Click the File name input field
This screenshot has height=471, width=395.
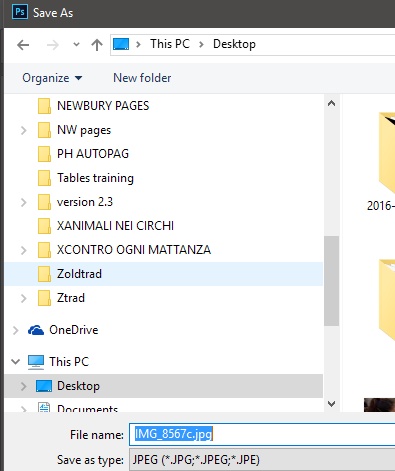pos(262,434)
